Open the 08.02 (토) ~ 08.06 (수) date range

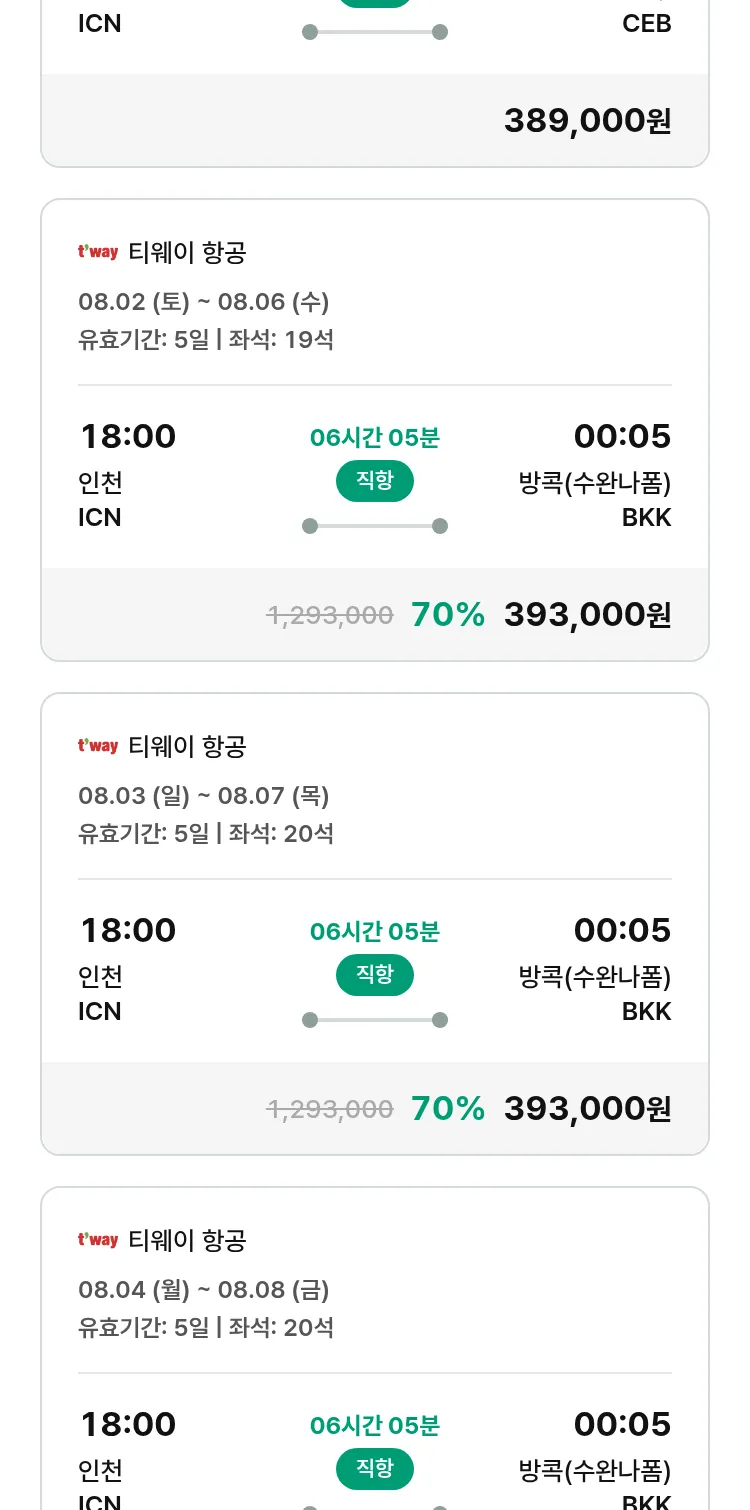pos(204,302)
